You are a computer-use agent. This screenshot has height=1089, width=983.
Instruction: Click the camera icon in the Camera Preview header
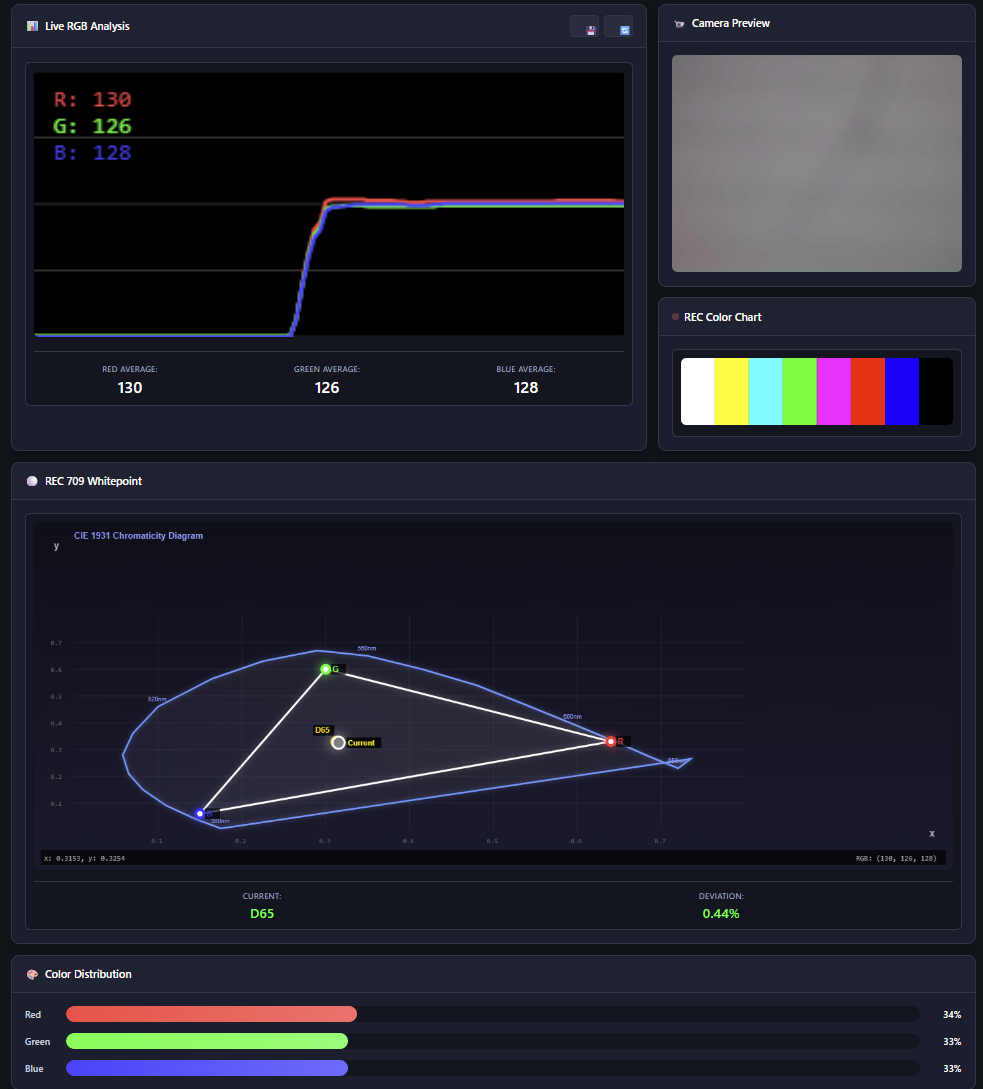point(679,23)
